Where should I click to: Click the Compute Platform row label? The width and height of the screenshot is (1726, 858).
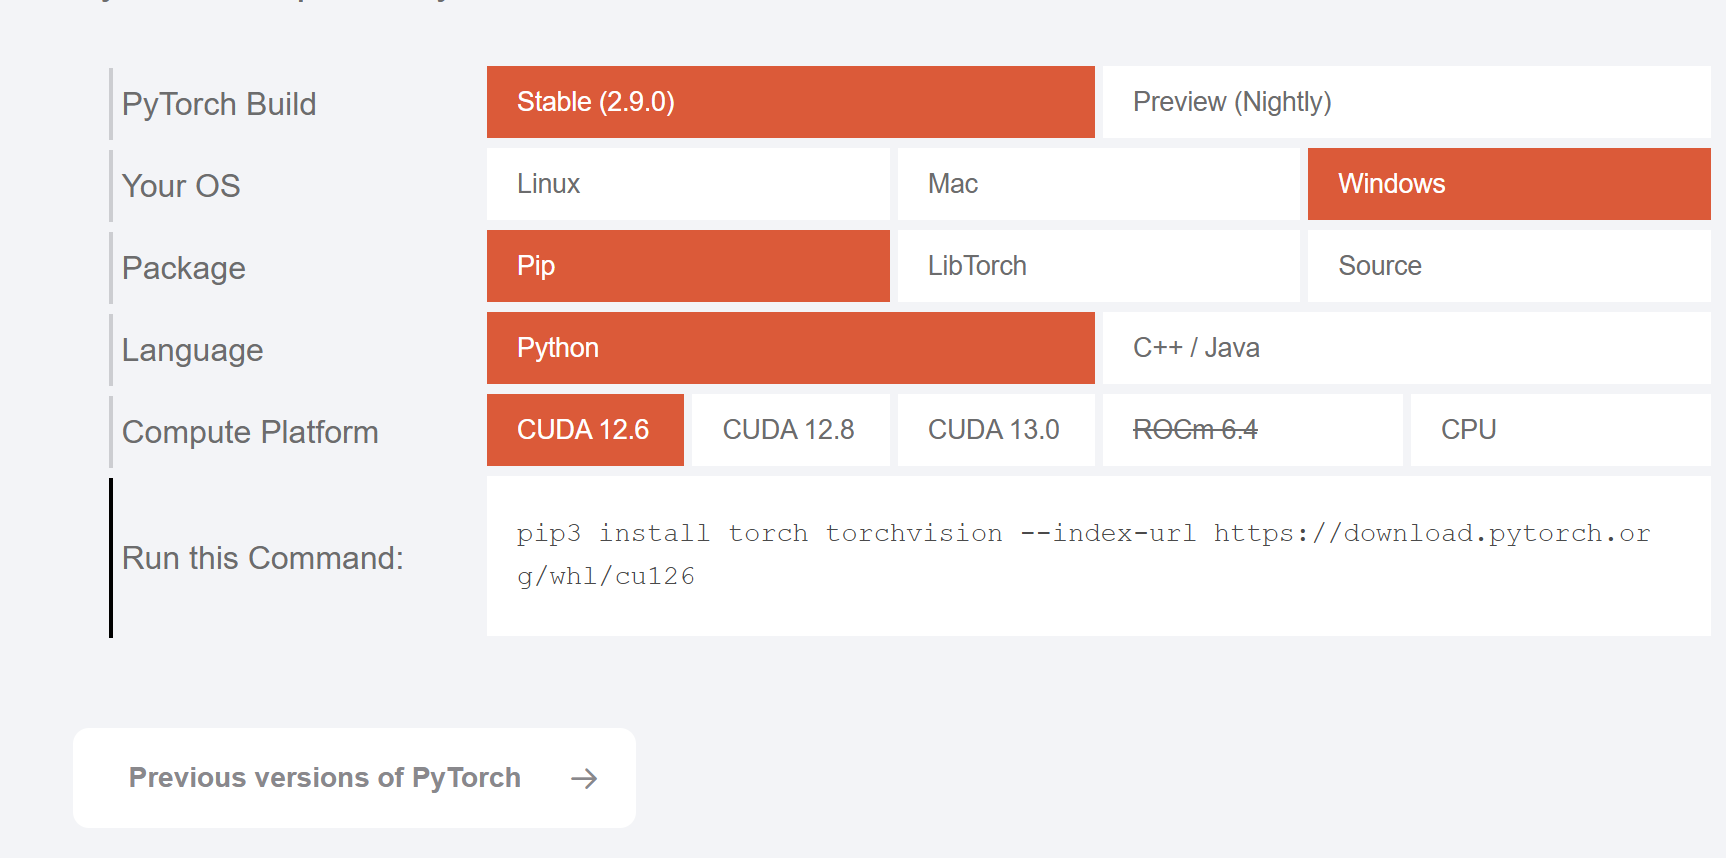(x=250, y=432)
